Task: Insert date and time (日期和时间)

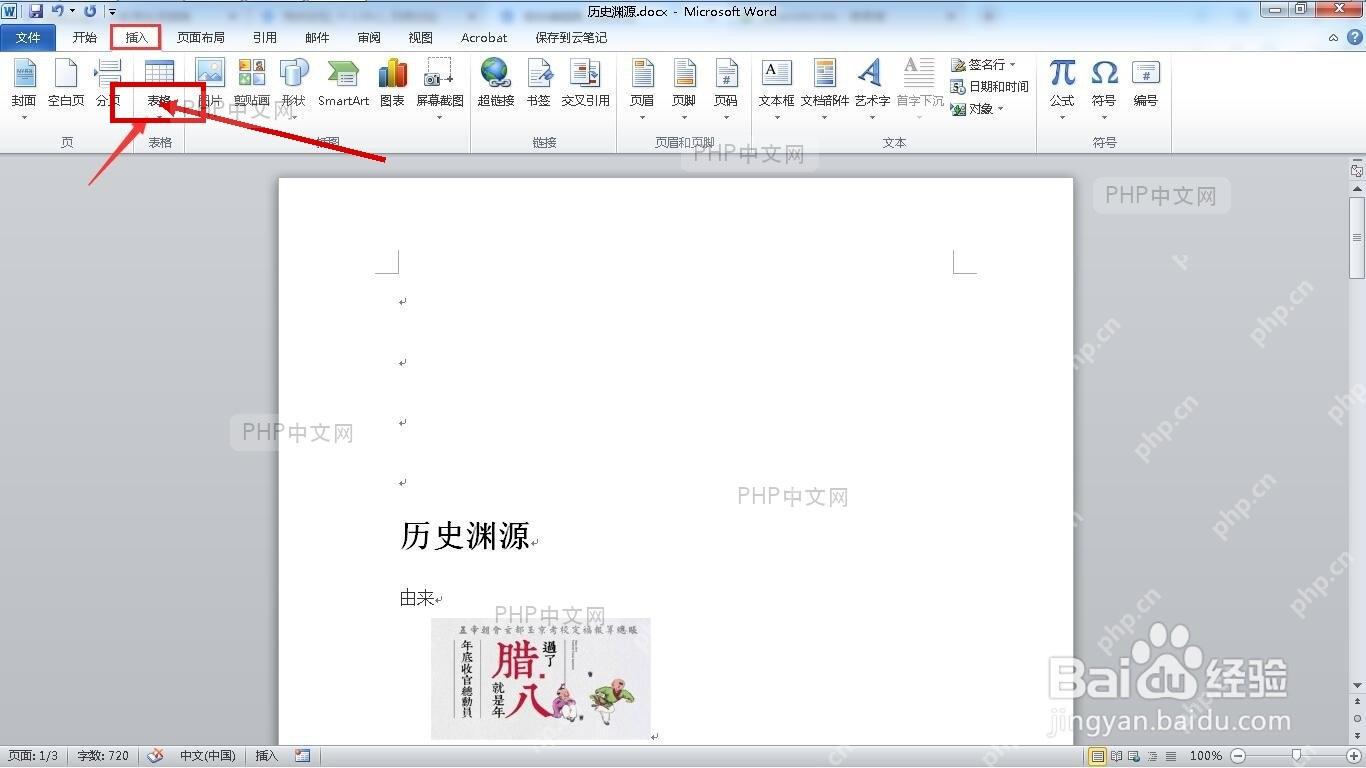Action: [990, 87]
